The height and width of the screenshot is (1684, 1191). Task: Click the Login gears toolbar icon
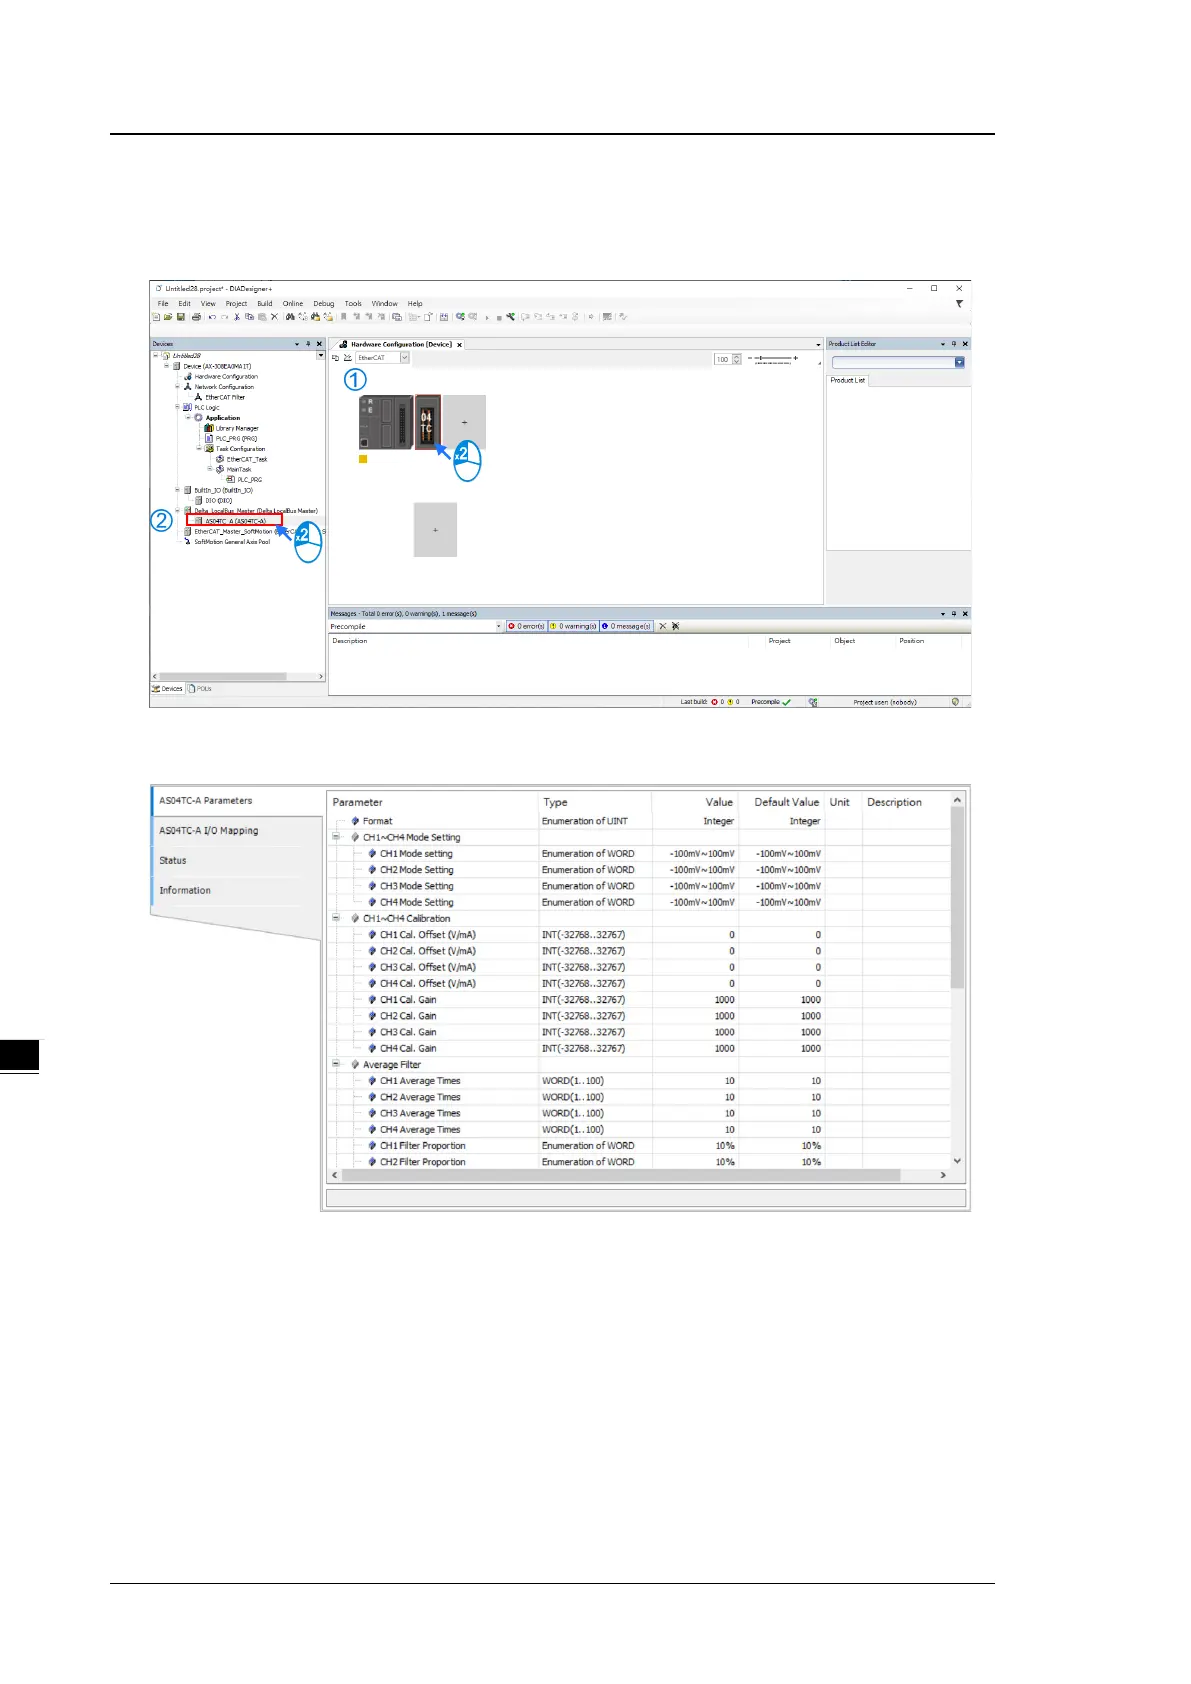point(460,317)
